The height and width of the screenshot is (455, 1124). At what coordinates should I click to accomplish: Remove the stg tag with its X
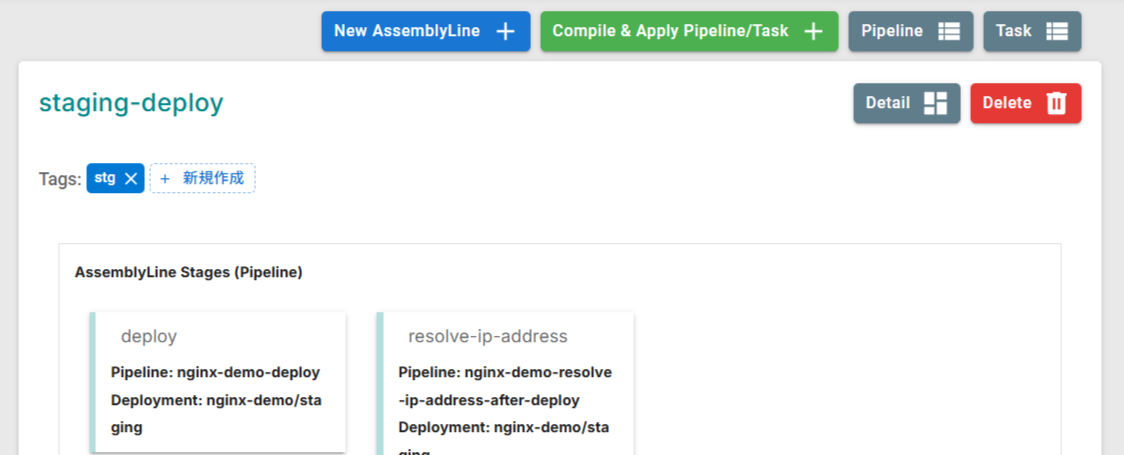131,179
